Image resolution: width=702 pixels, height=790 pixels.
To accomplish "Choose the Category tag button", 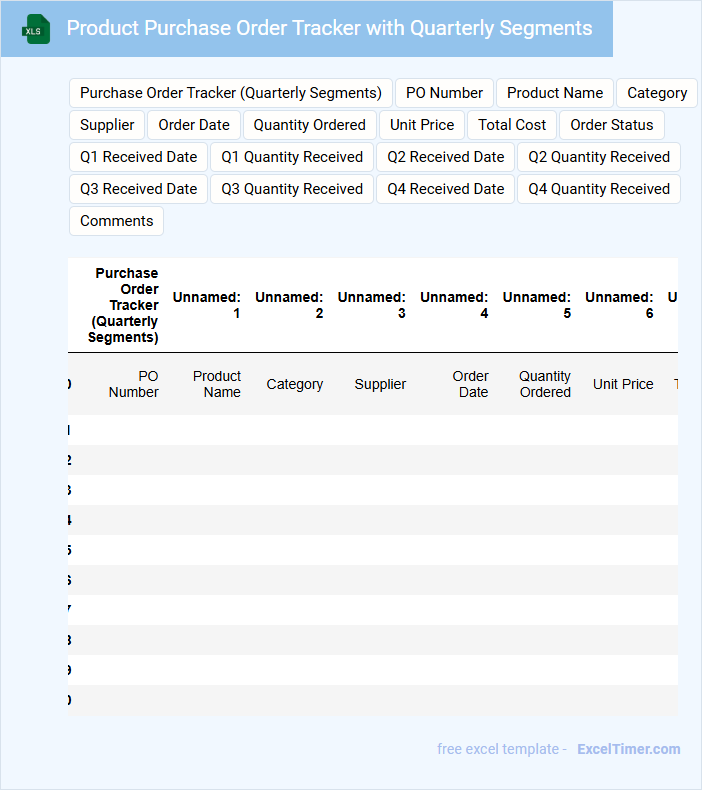I will click(656, 93).
